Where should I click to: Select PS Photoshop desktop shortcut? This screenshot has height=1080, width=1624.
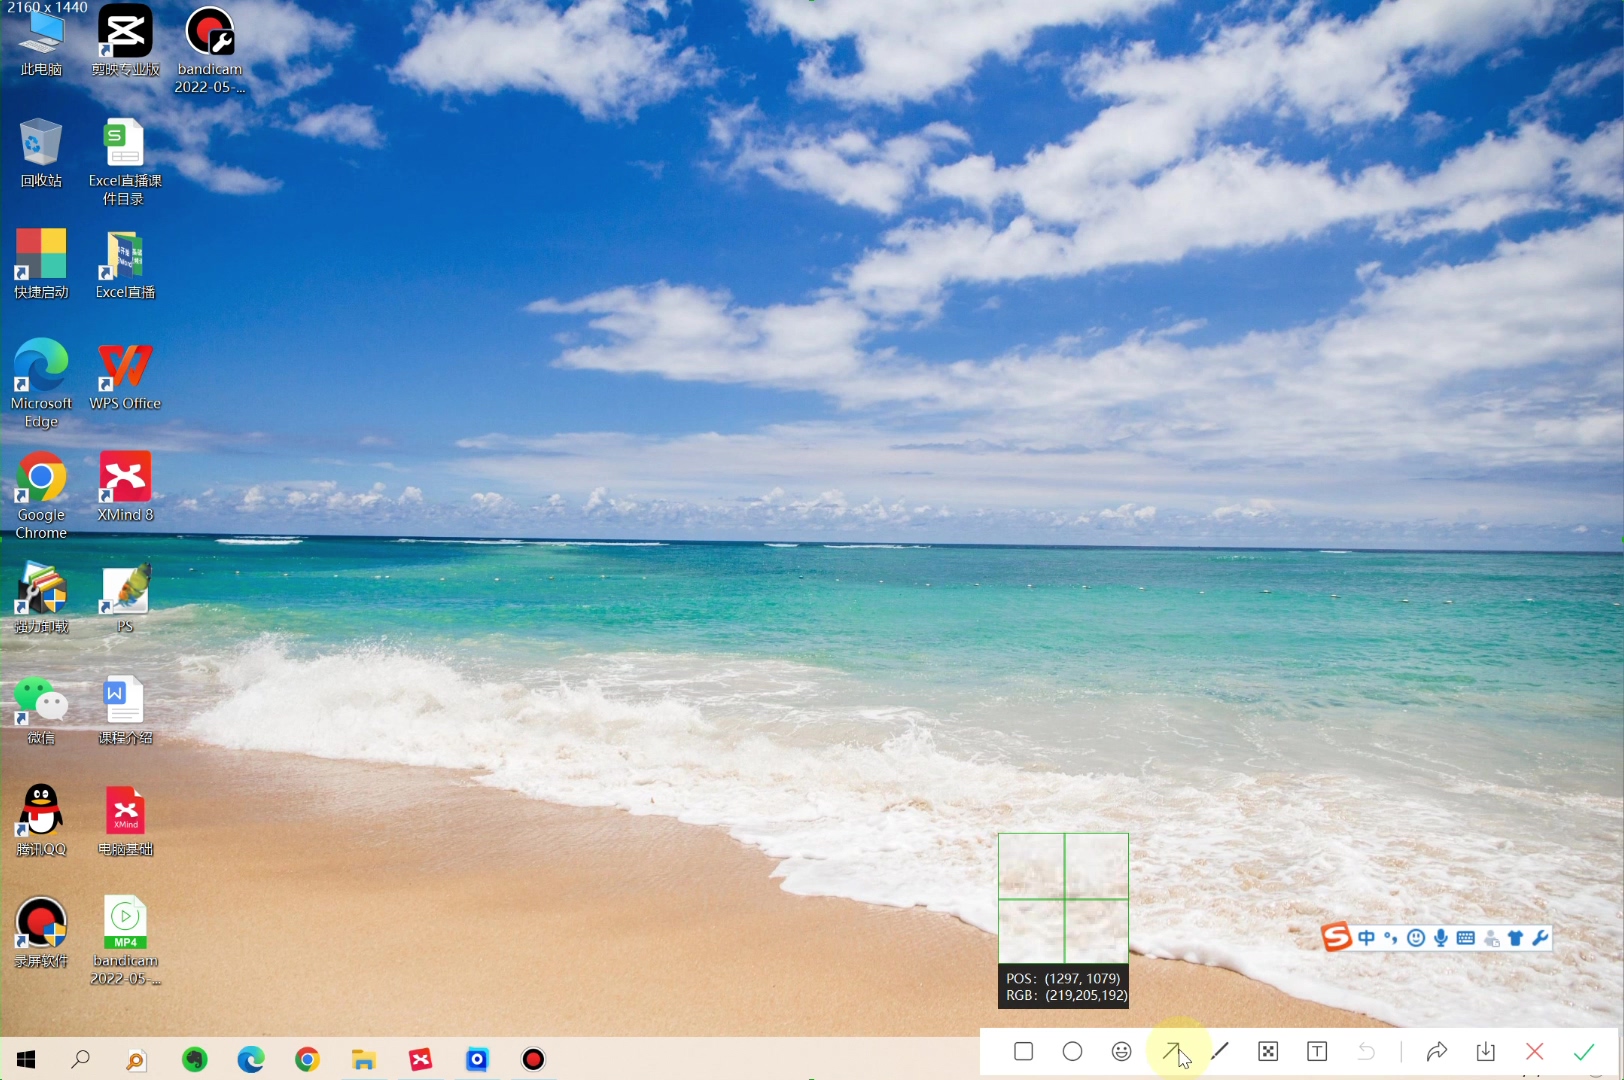click(x=125, y=598)
